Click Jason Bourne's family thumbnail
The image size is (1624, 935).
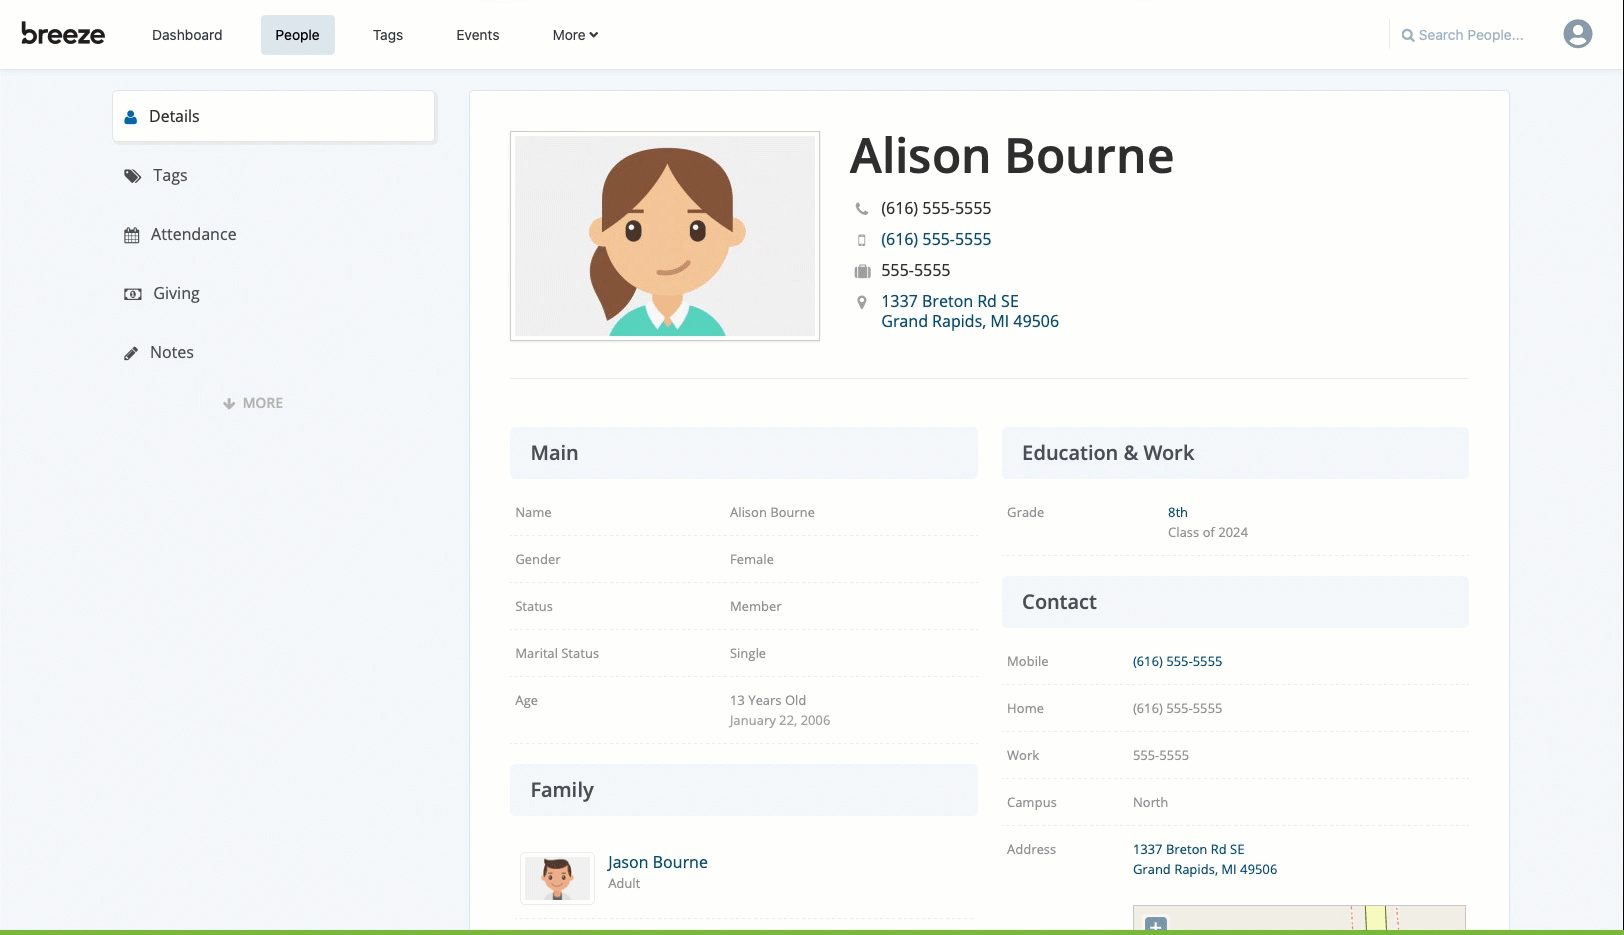(557, 878)
